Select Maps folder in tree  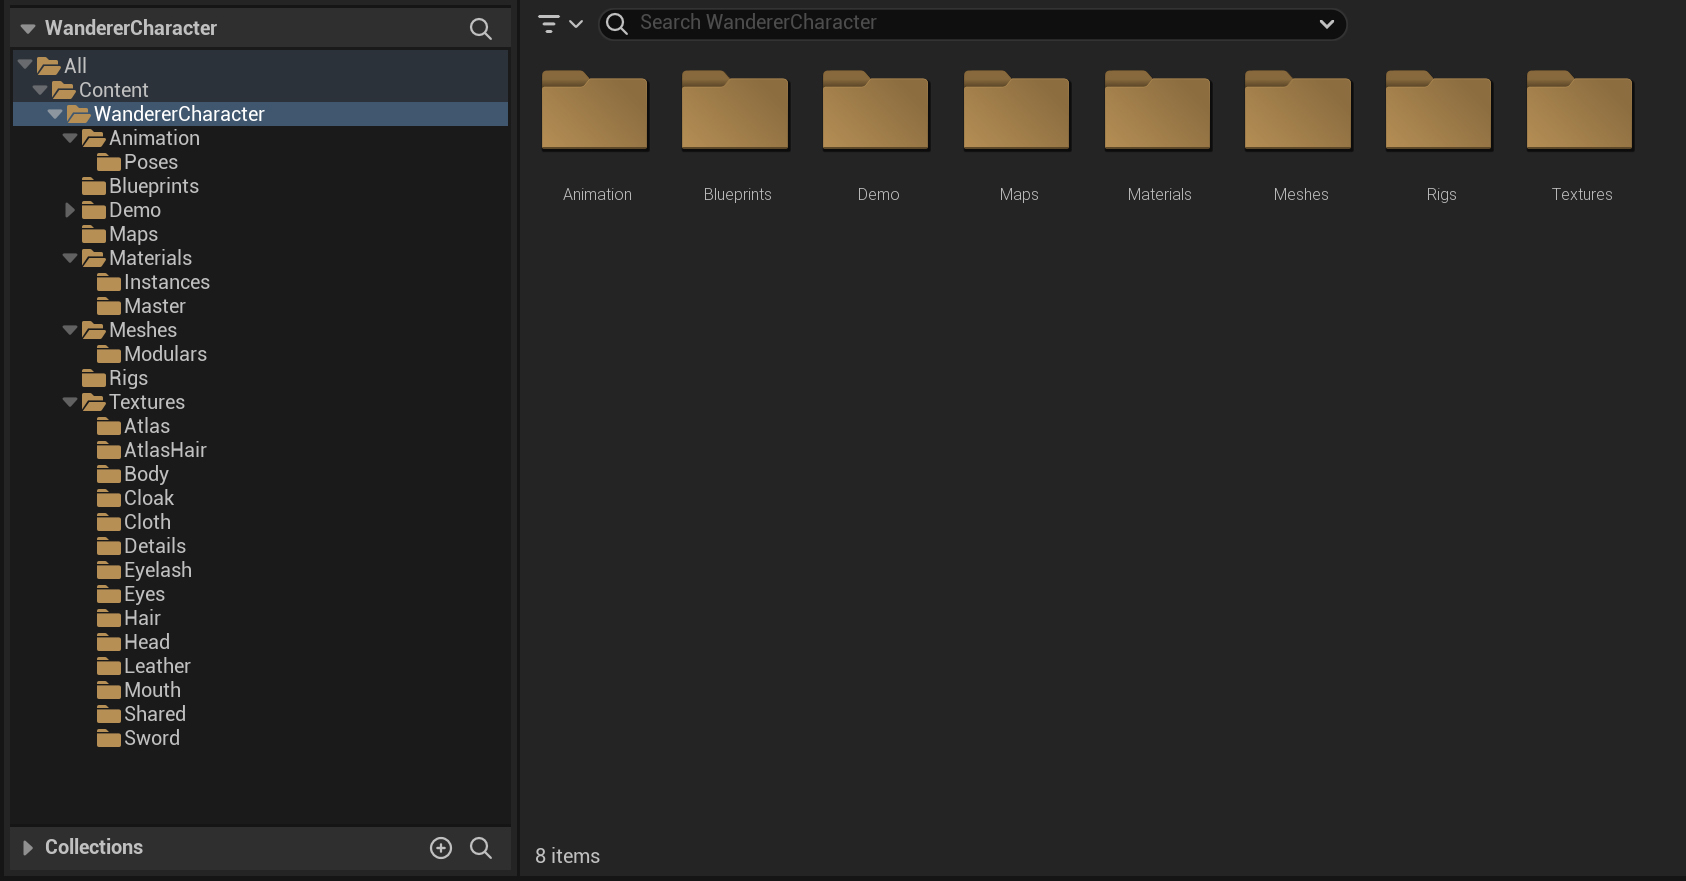[x=120, y=234]
